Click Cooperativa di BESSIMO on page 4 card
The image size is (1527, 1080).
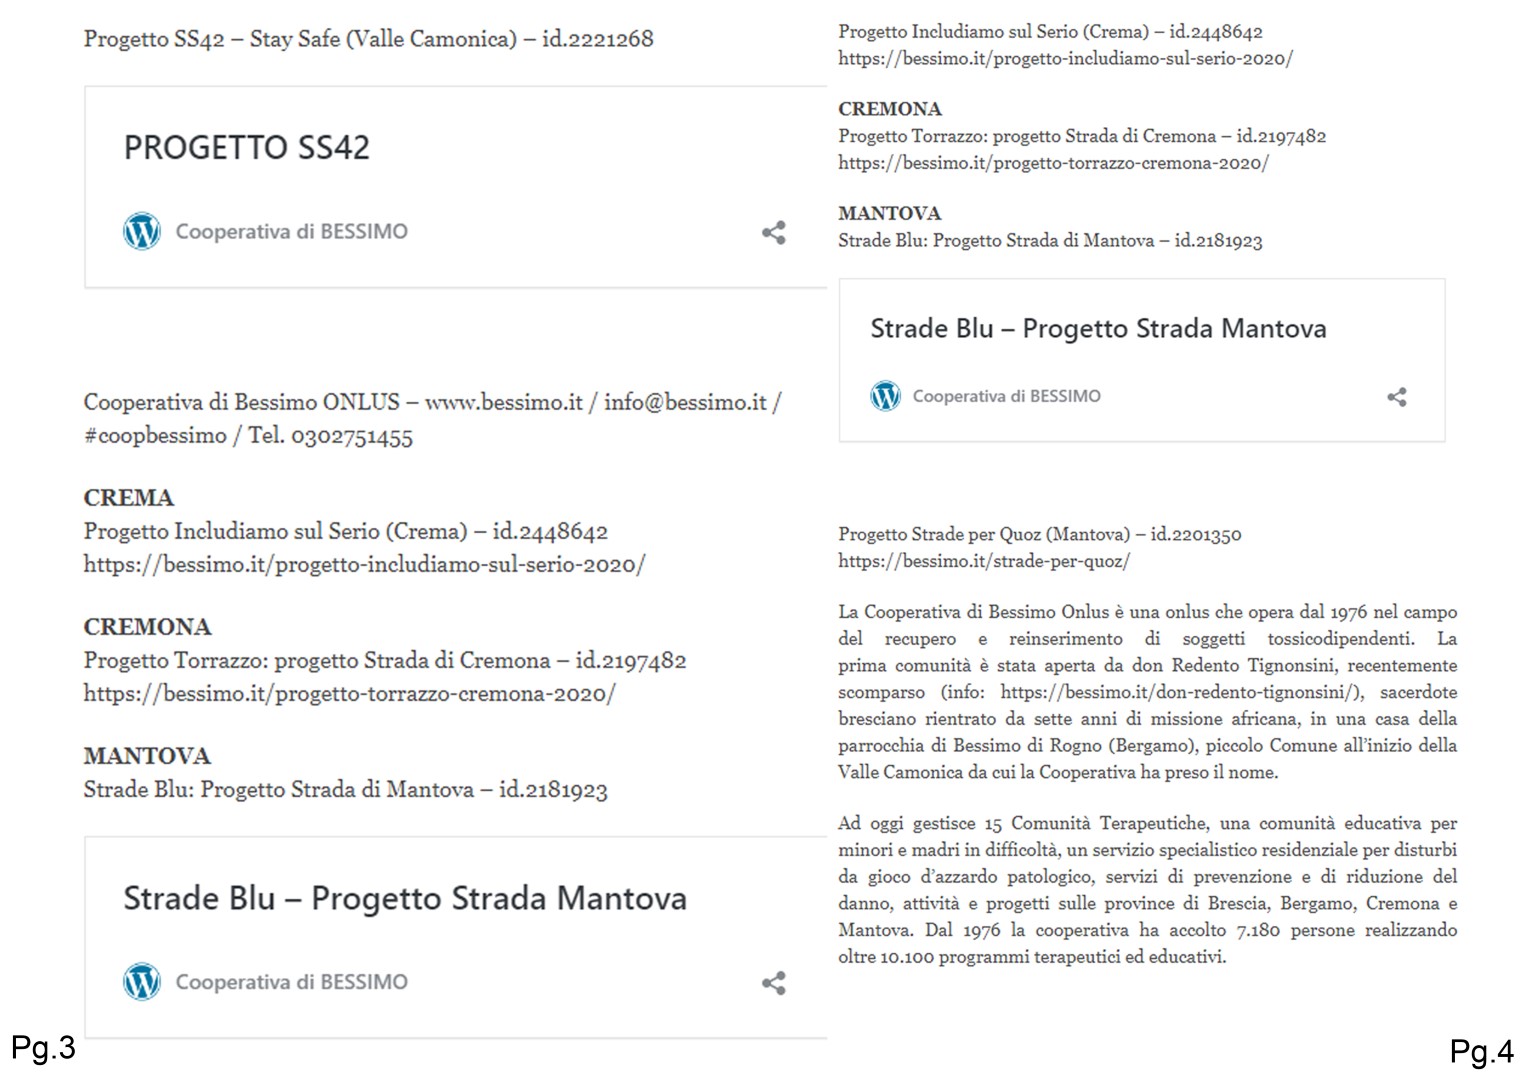1006,396
